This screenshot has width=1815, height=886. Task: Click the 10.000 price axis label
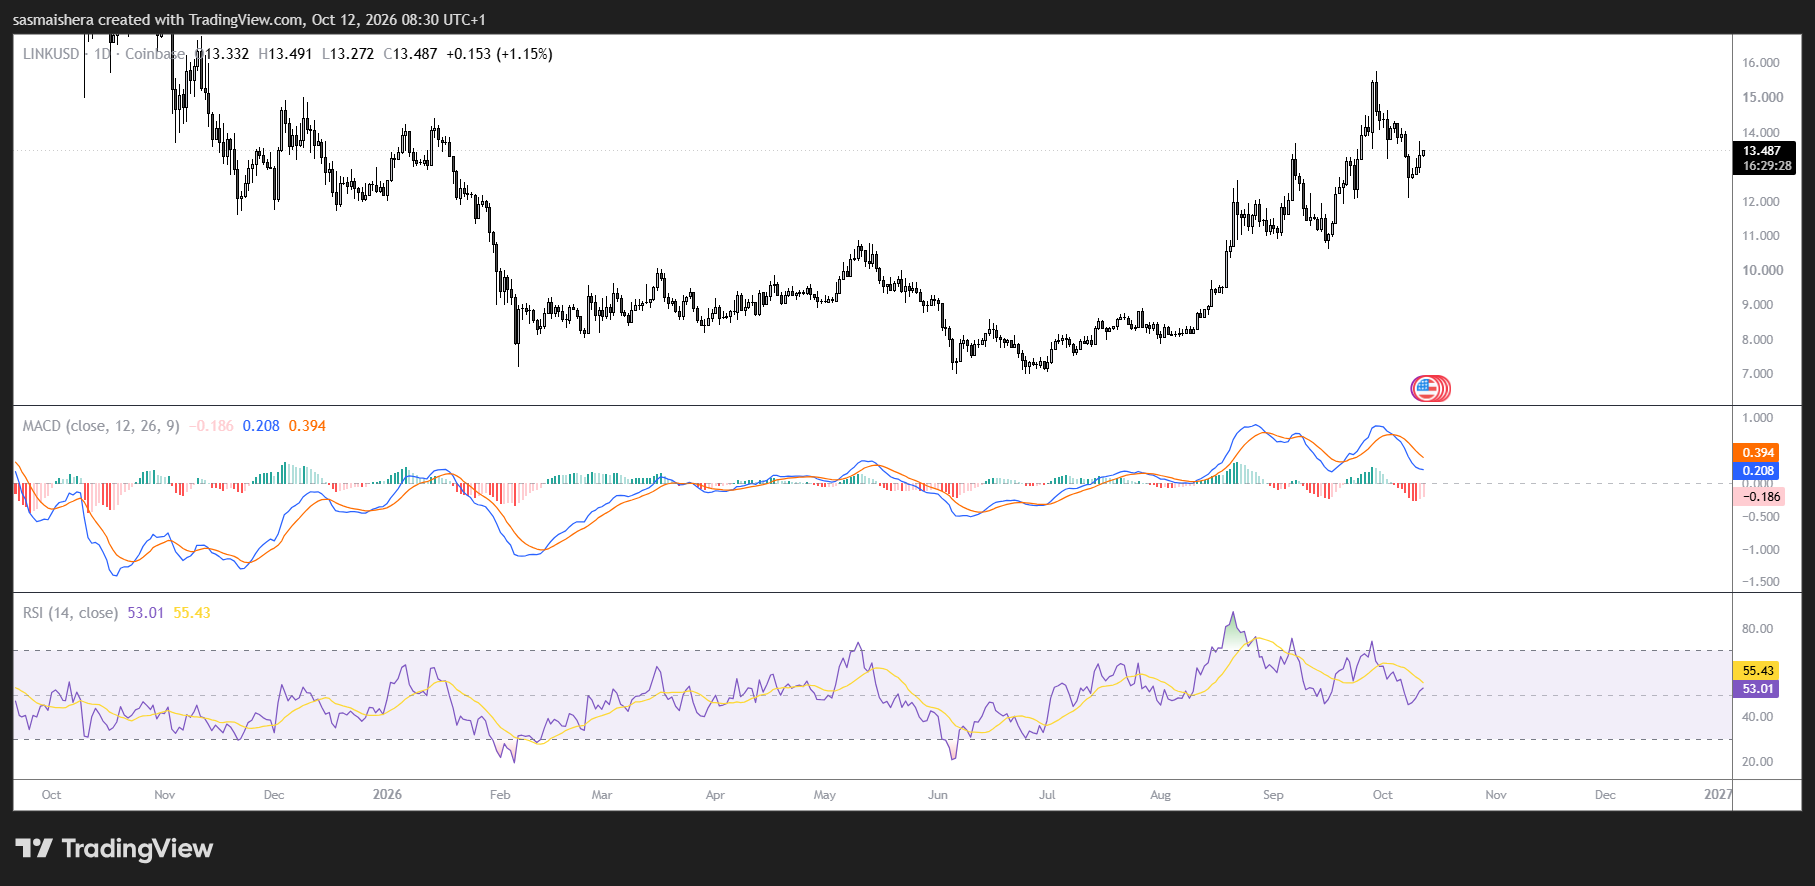pyautogui.click(x=1762, y=270)
